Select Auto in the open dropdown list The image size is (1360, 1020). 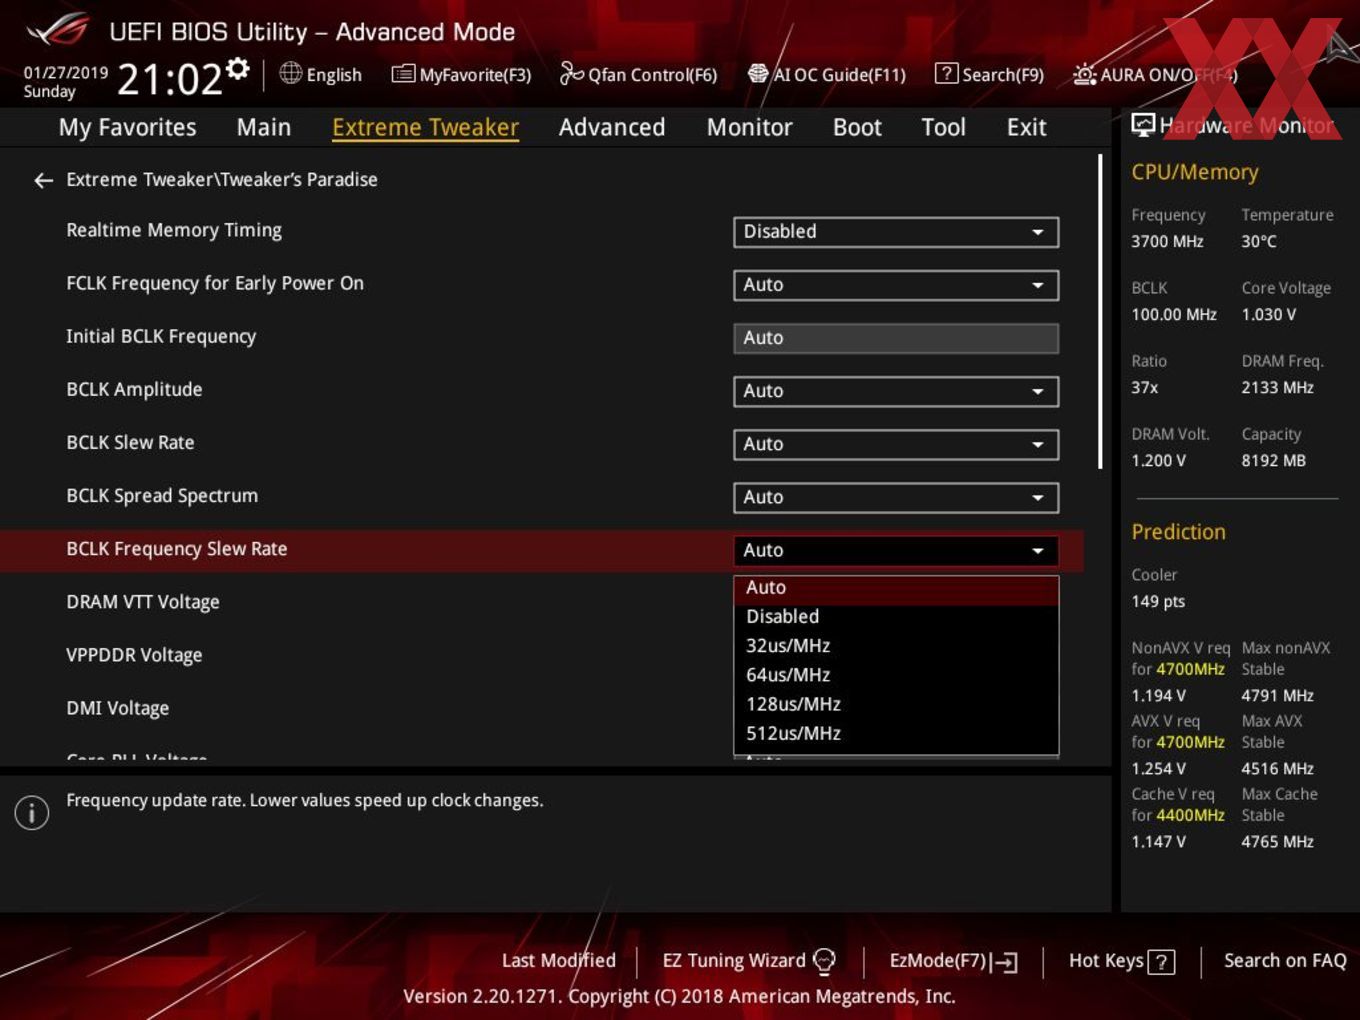[x=896, y=588]
